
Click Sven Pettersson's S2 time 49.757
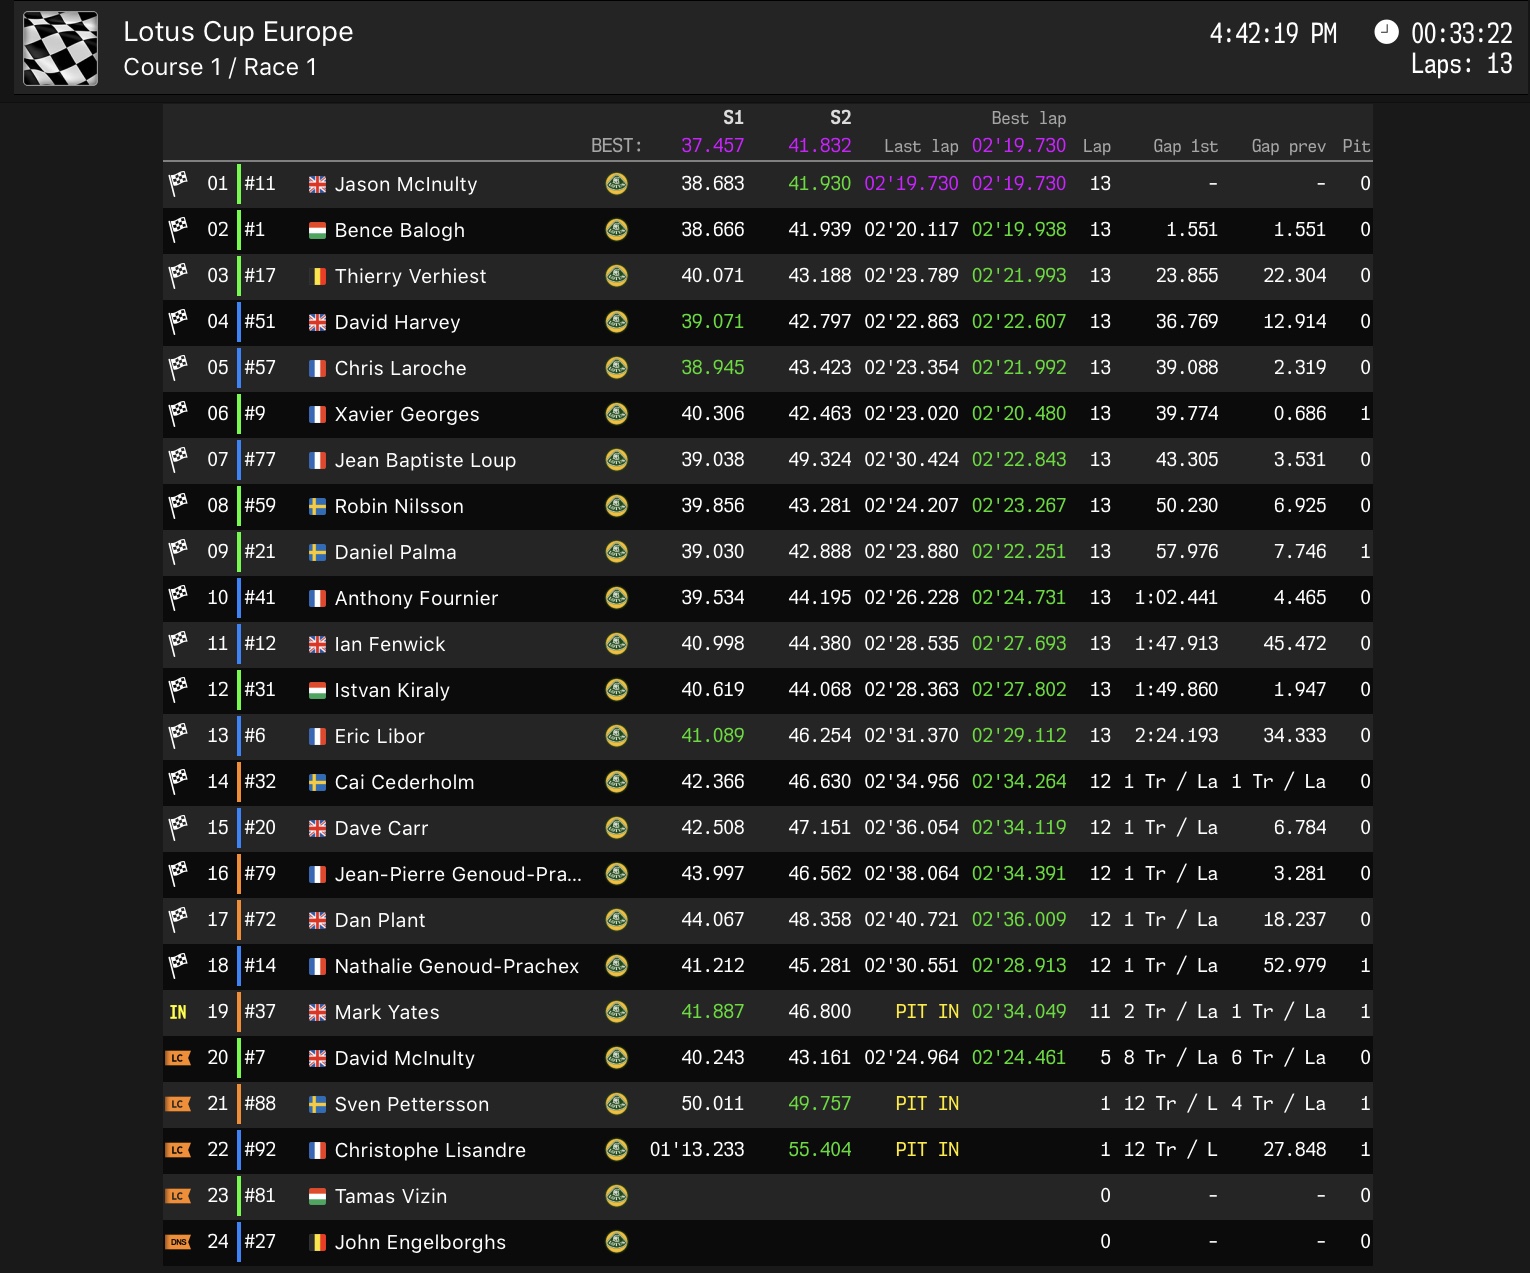click(819, 1103)
